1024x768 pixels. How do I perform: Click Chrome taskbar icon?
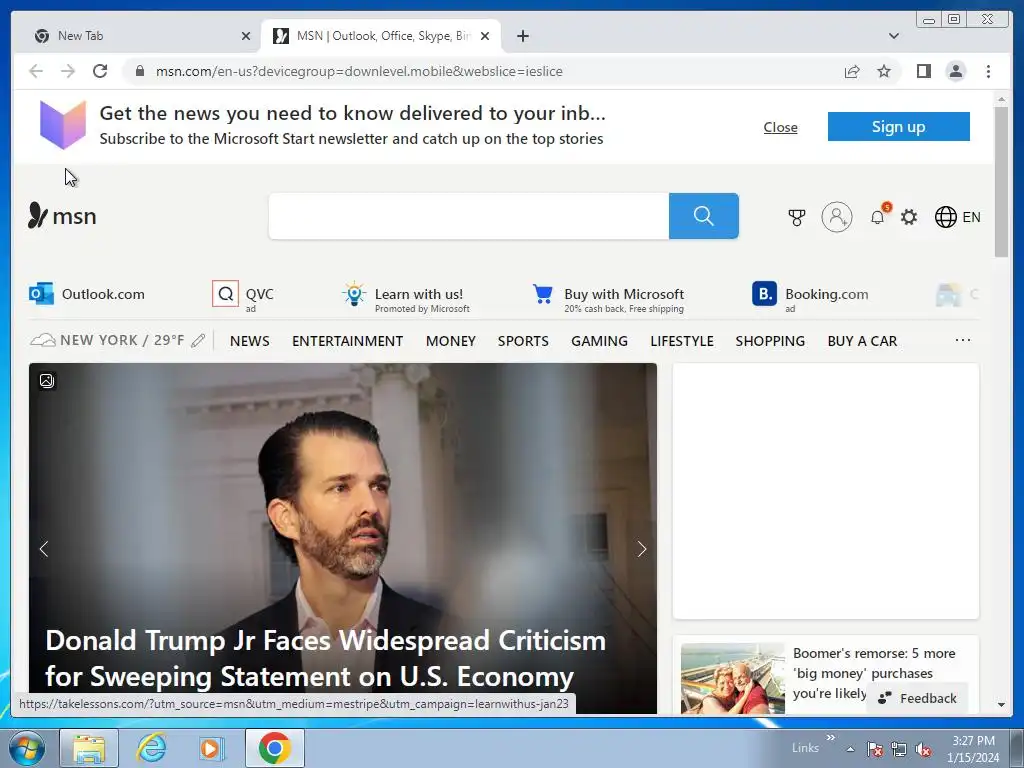[x=274, y=748]
